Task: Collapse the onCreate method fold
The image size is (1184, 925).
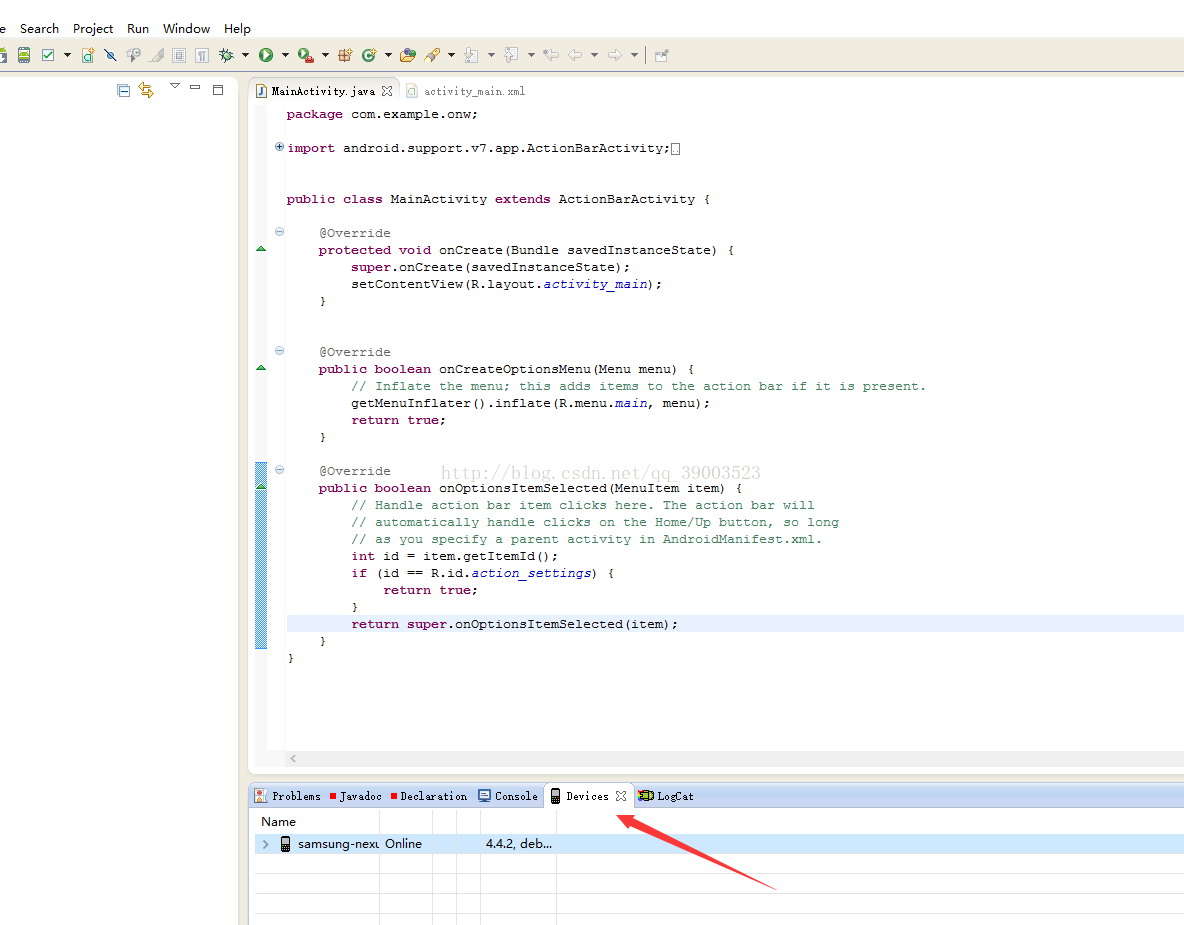Action: point(279,232)
